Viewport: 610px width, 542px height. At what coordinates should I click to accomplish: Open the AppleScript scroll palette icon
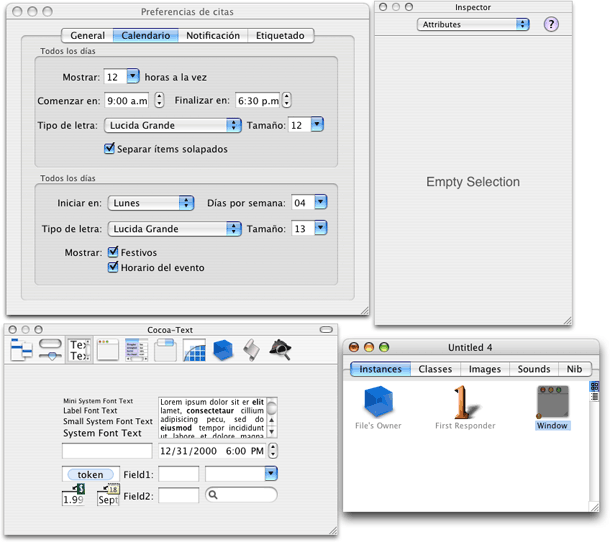tap(251, 349)
